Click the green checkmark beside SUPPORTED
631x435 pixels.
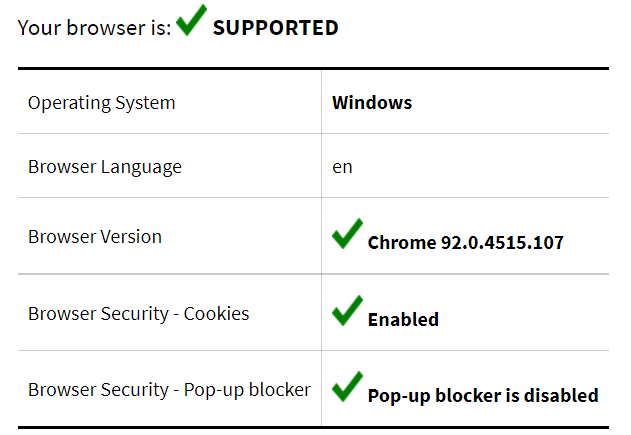pyautogui.click(x=191, y=20)
